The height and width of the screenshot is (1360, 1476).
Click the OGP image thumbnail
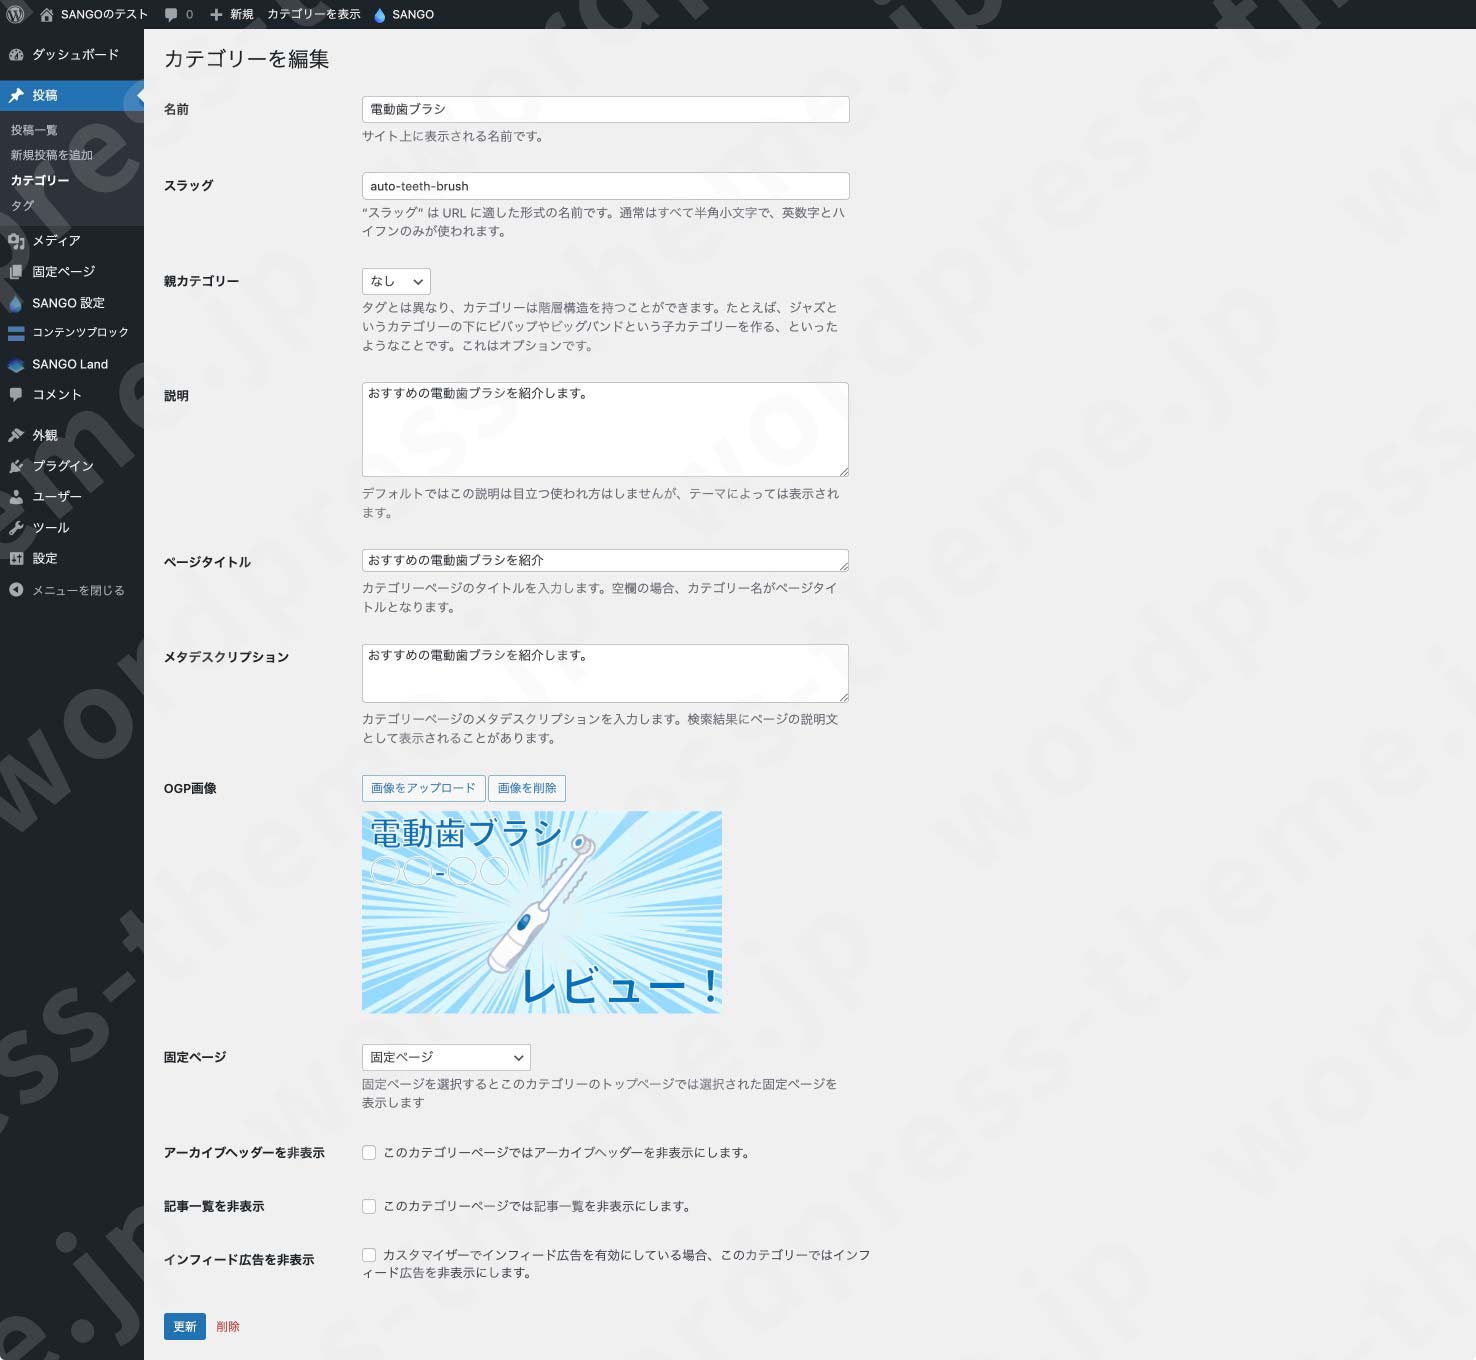(x=541, y=912)
